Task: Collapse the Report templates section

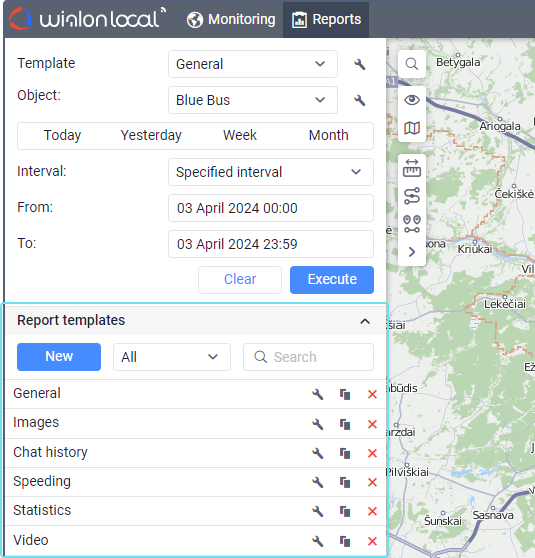Action: [x=365, y=321]
